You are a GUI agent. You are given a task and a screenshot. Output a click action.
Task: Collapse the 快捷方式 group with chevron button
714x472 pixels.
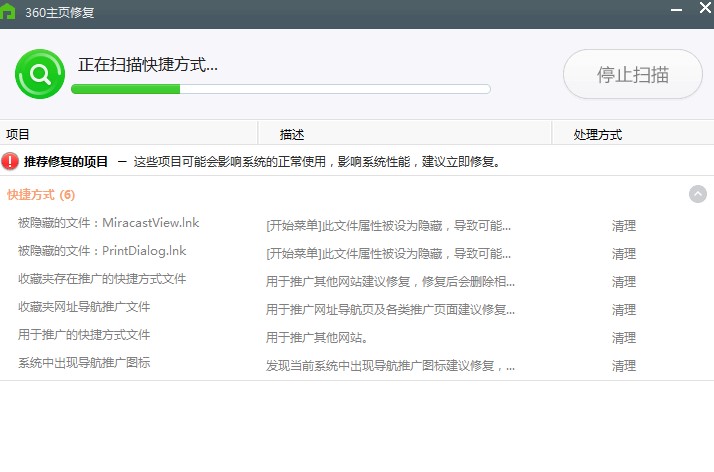point(698,194)
